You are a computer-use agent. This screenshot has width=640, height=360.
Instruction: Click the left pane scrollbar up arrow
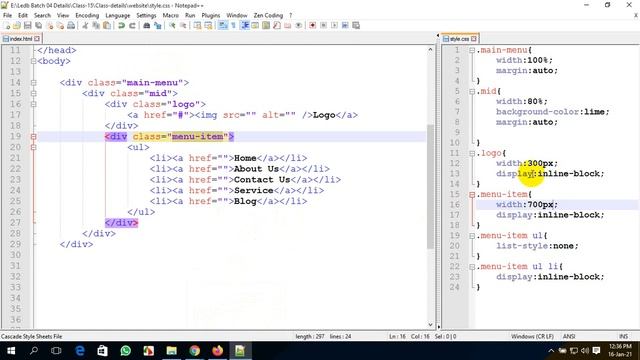pos(430,50)
